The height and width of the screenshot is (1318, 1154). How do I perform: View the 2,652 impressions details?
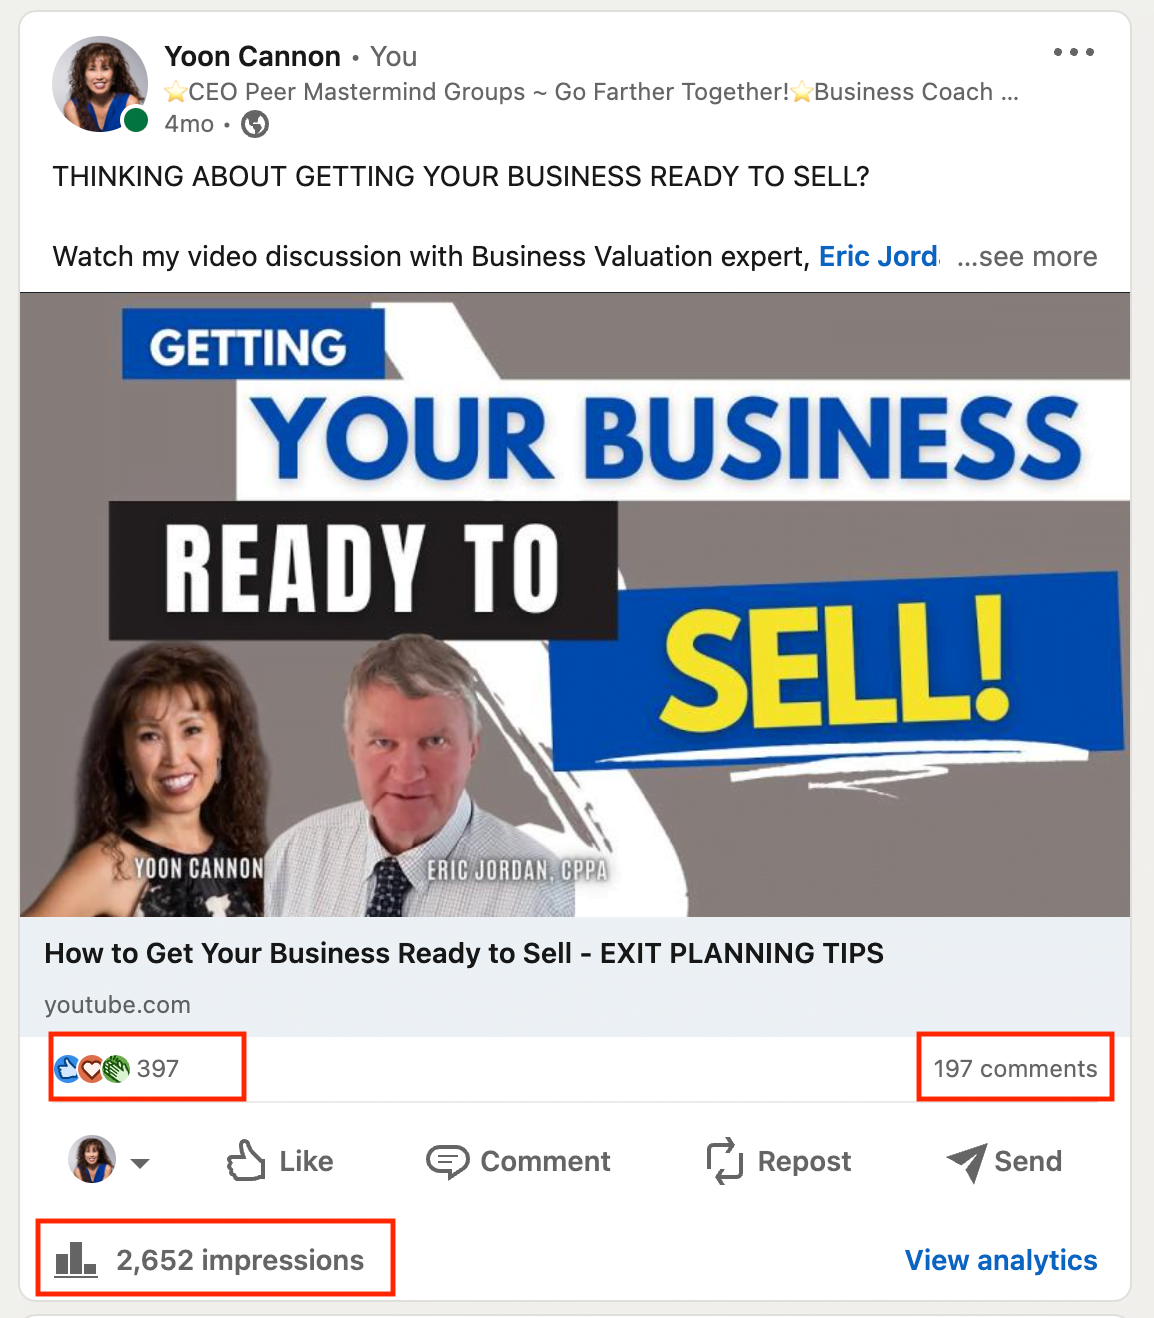[240, 1260]
